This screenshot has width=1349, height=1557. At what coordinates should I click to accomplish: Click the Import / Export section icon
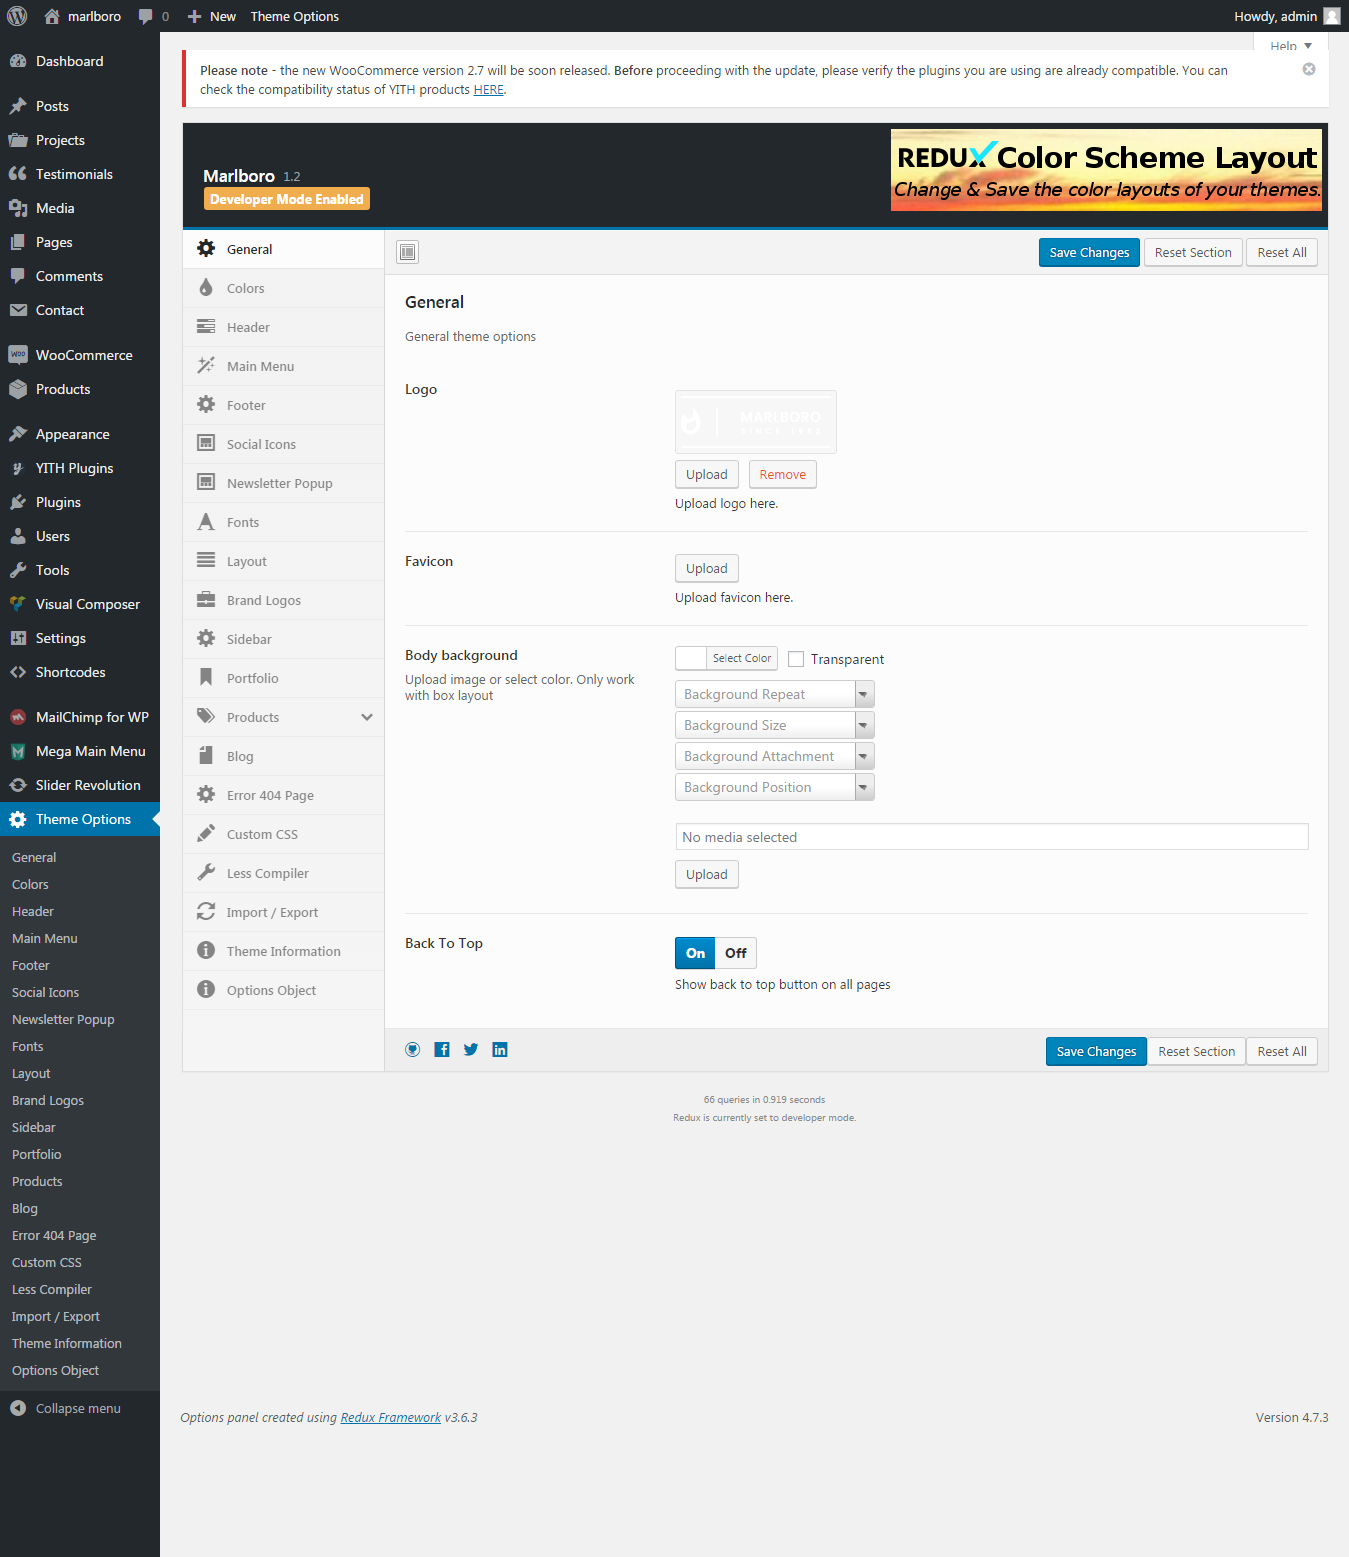[x=206, y=911]
